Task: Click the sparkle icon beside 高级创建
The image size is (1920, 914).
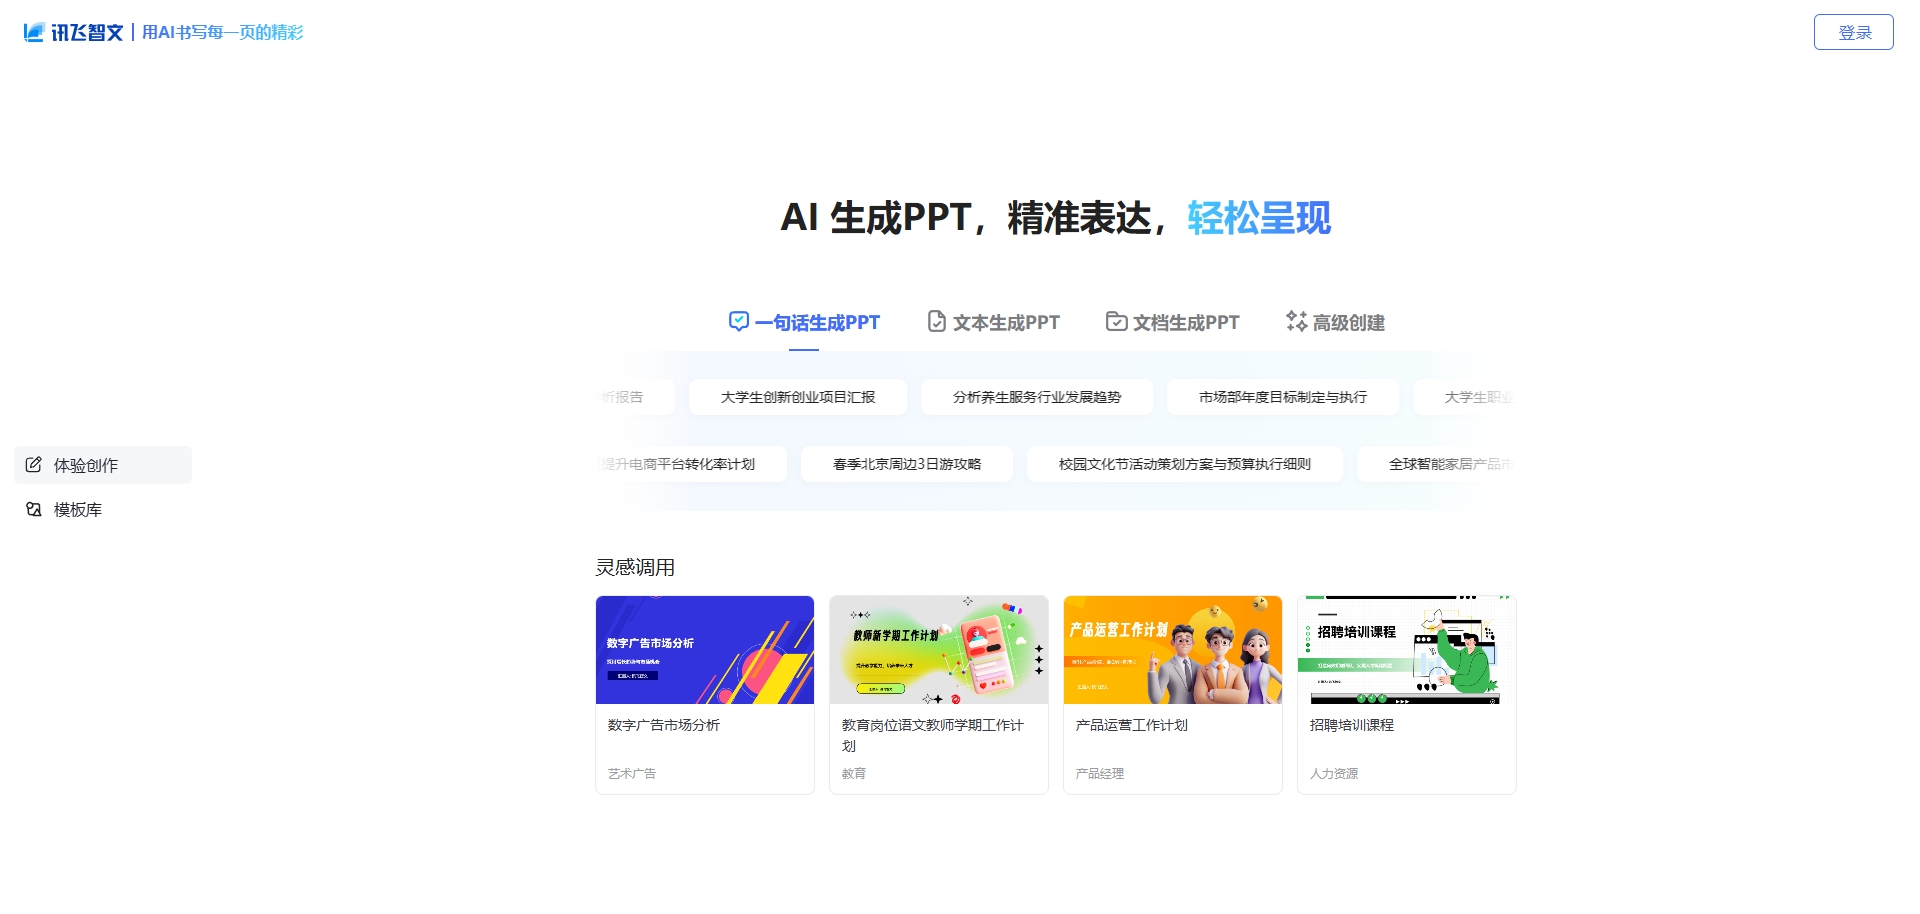Action: click(x=1296, y=321)
